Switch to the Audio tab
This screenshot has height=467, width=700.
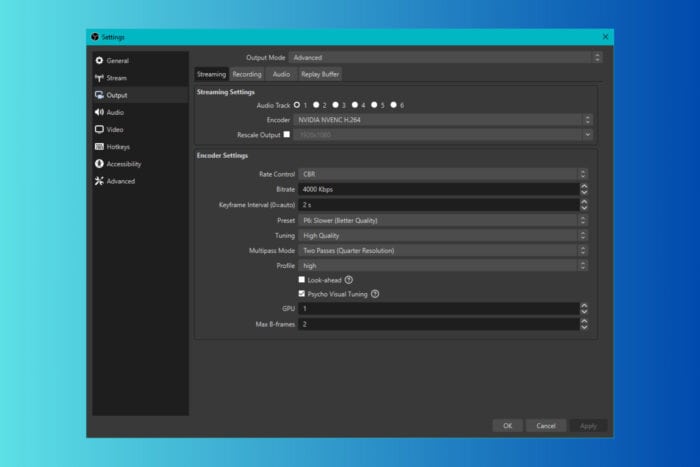coord(281,74)
